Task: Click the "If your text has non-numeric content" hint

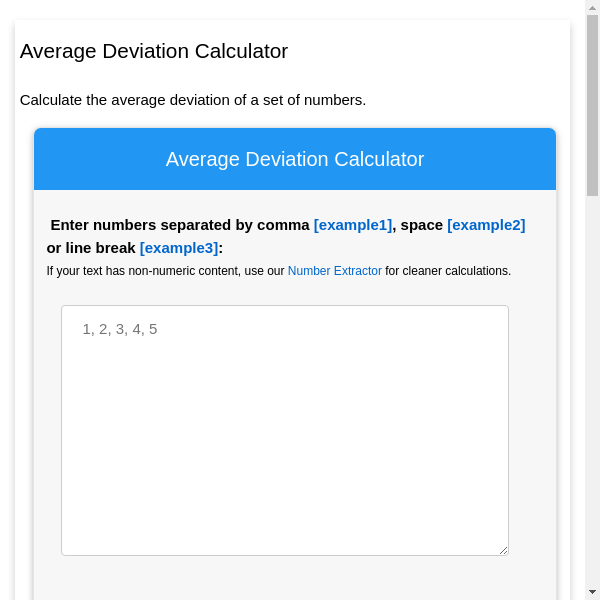Action: click(165, 271)
